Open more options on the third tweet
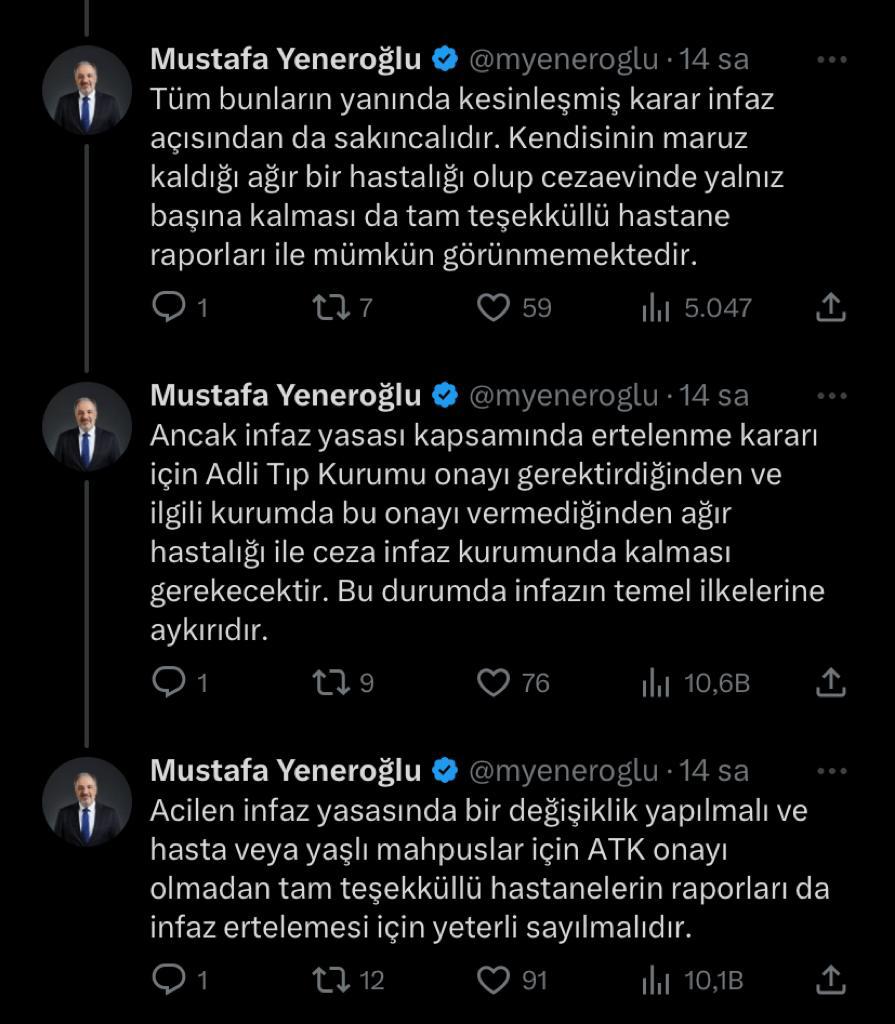895x1024 pixels. click(832, 771)
